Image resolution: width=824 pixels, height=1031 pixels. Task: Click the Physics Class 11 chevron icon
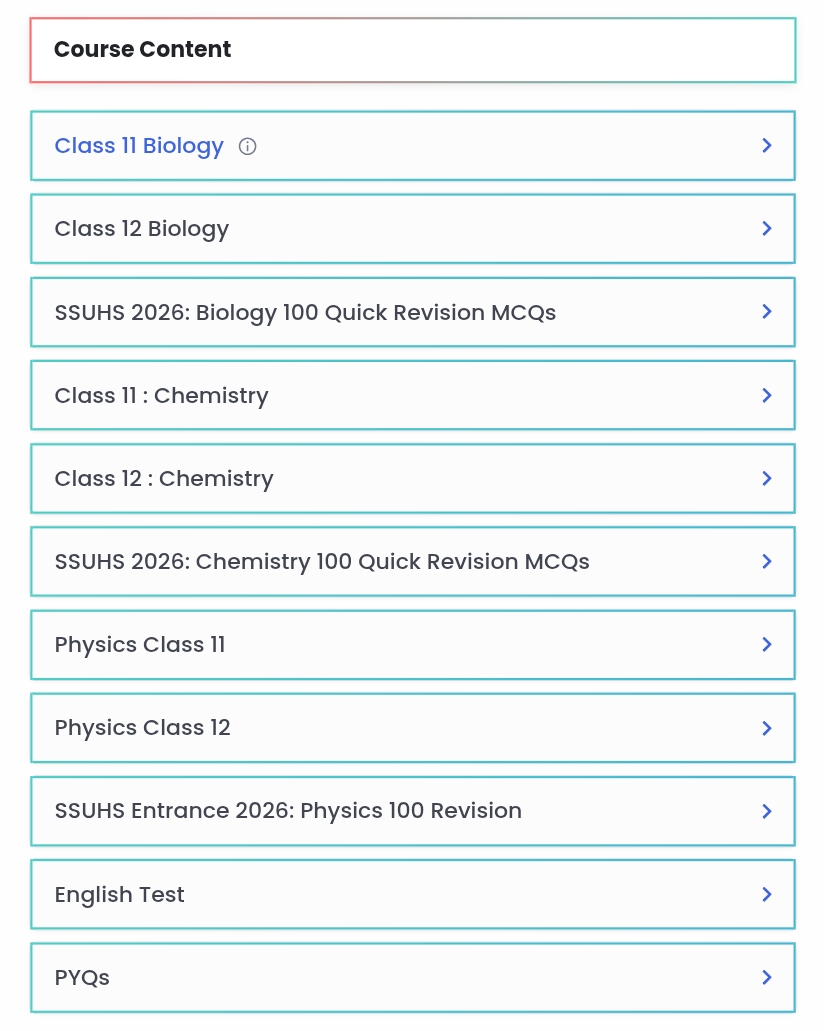click(767, 645)
